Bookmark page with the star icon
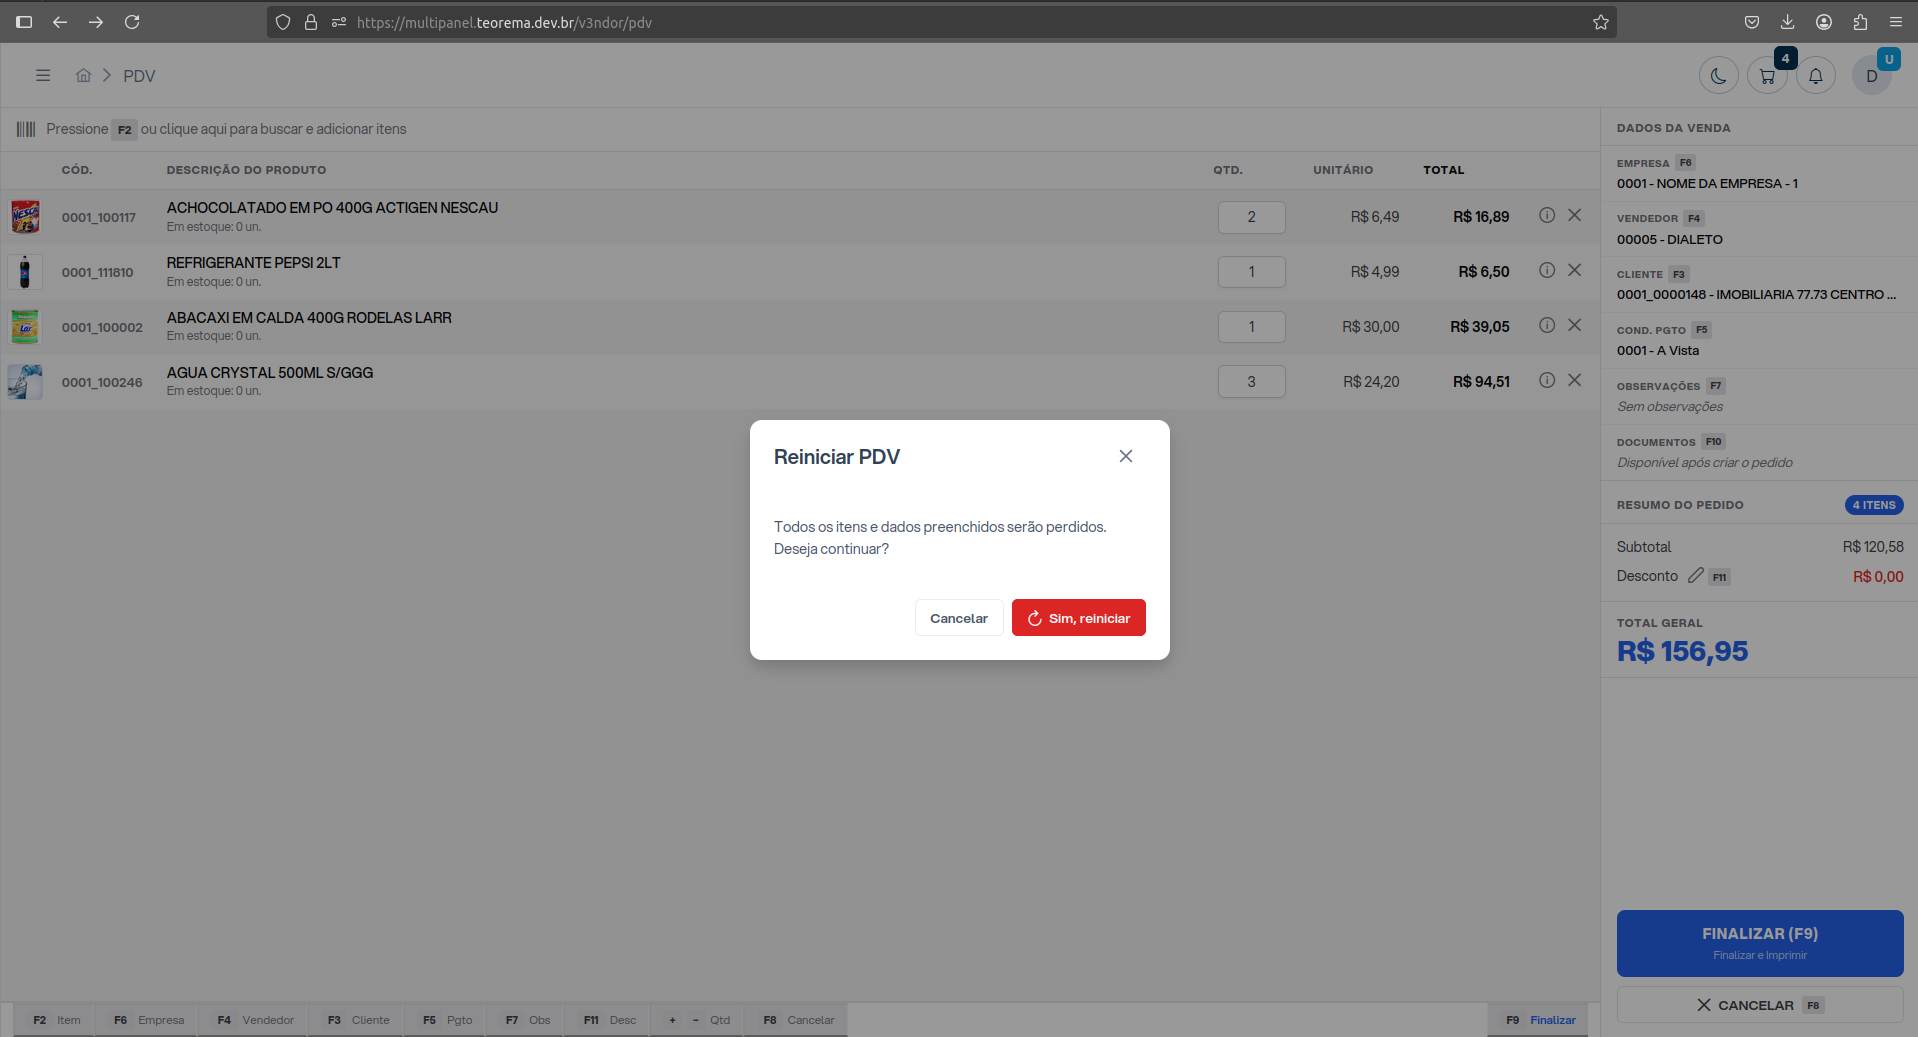This screenshot has width=1918, height=1037. (1600, 22)
